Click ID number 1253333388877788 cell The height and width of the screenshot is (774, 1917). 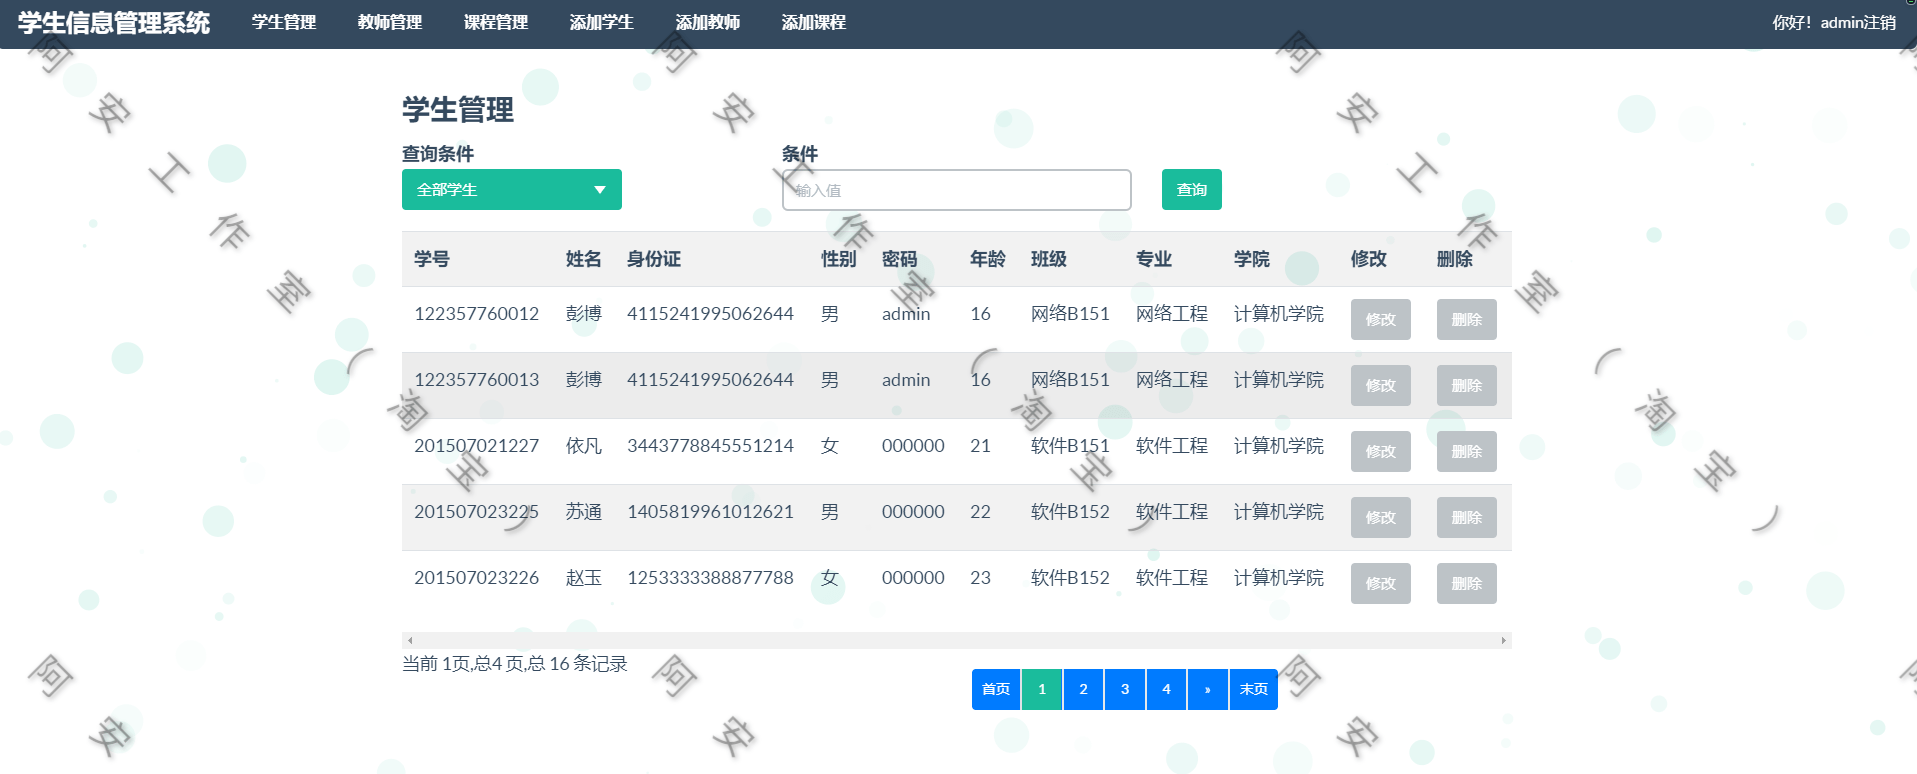coord(710,578)
